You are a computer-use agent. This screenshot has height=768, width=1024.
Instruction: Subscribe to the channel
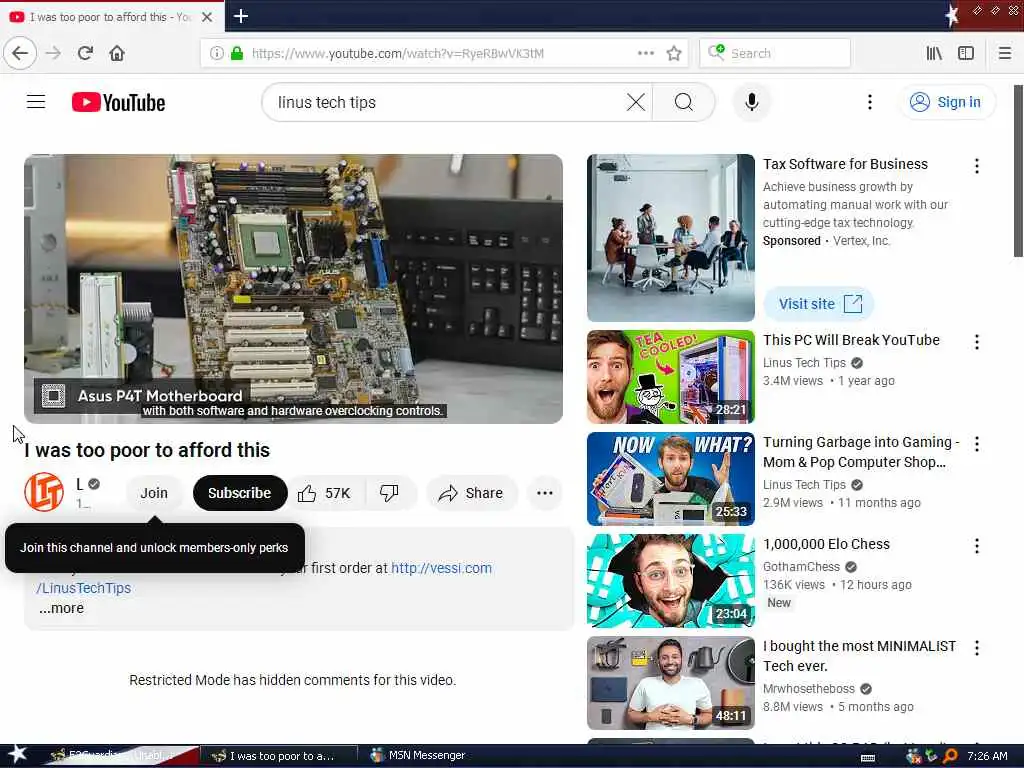pyautogui.click(x=240, y=493)
